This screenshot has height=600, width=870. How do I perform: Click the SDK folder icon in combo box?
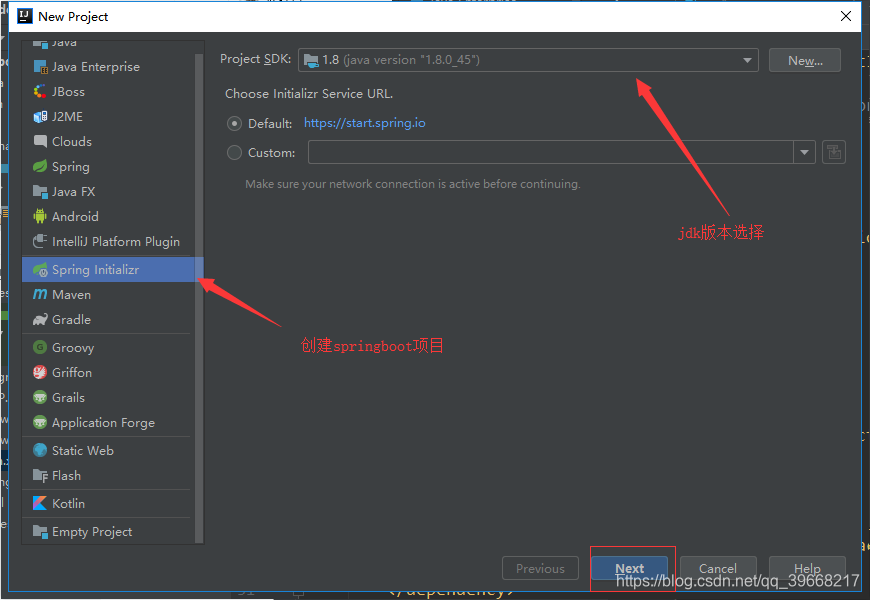click(x=311, y=60)
